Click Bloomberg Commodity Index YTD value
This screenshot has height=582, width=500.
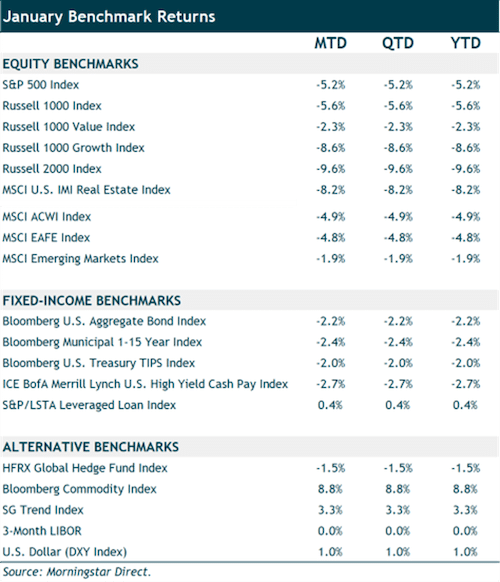[x=465, y=489]
